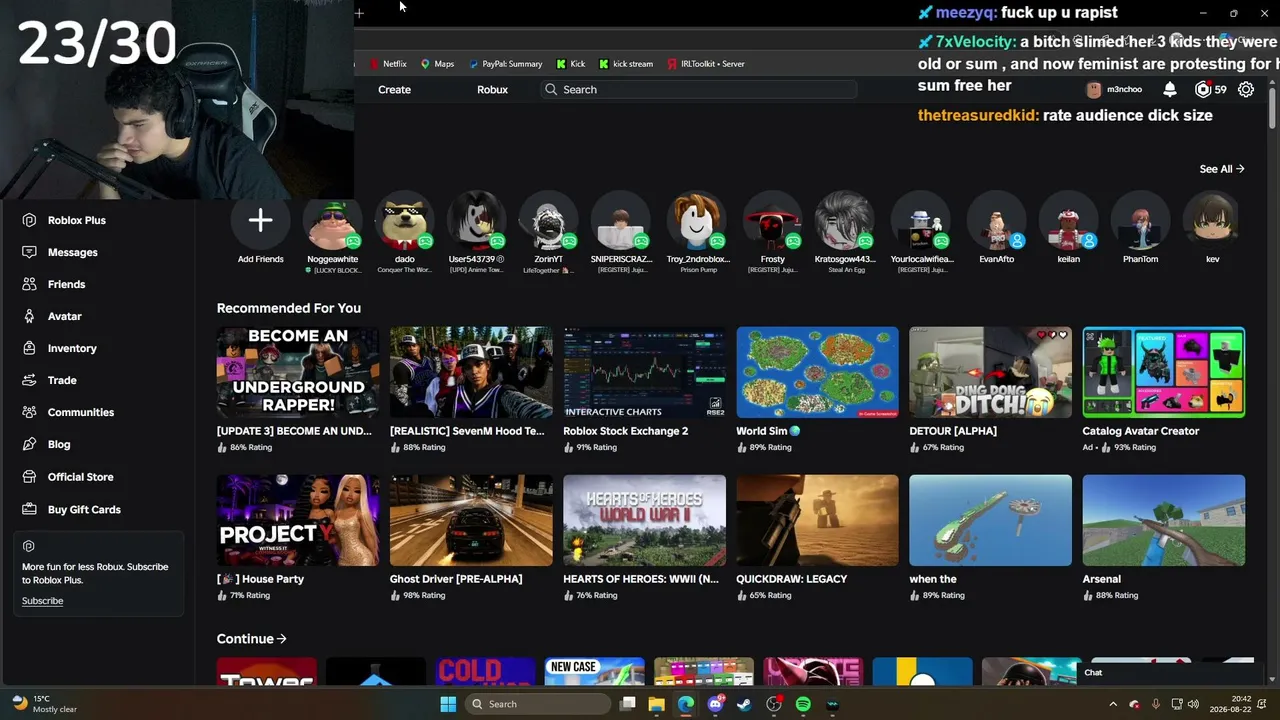The width and height of the screenshot is (1280, 720).
Task: Open the kick stream bookmark
Action: (x=626, y=64)
